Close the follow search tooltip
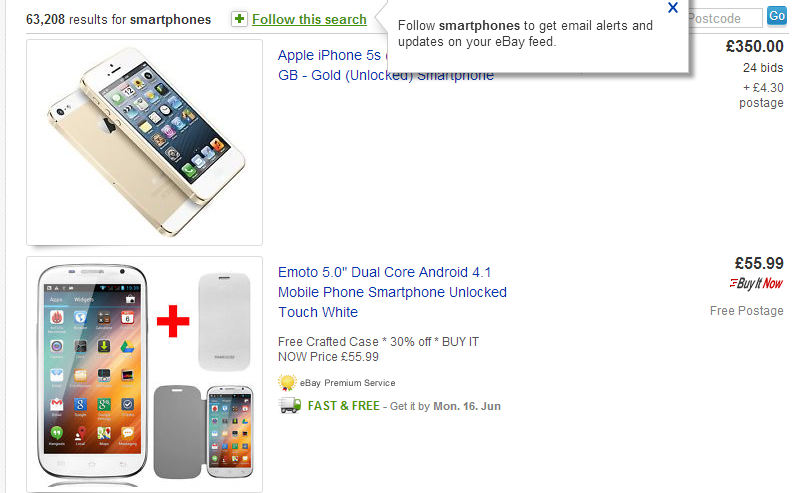Image resolution: width=803 pixels, height=493 pixels. click(x=673, y=8)
